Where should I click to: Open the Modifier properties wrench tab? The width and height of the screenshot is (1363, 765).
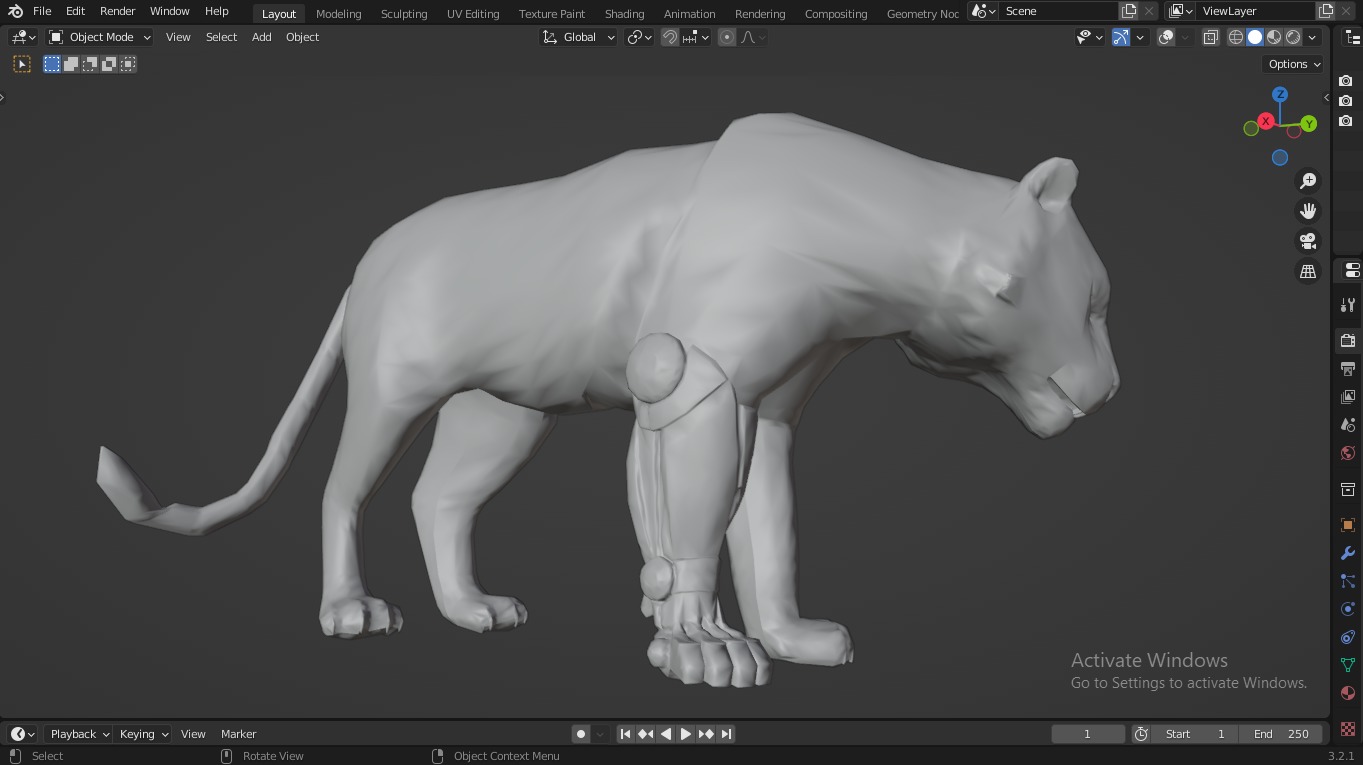pyautogui.click(x=1348, y=553)
